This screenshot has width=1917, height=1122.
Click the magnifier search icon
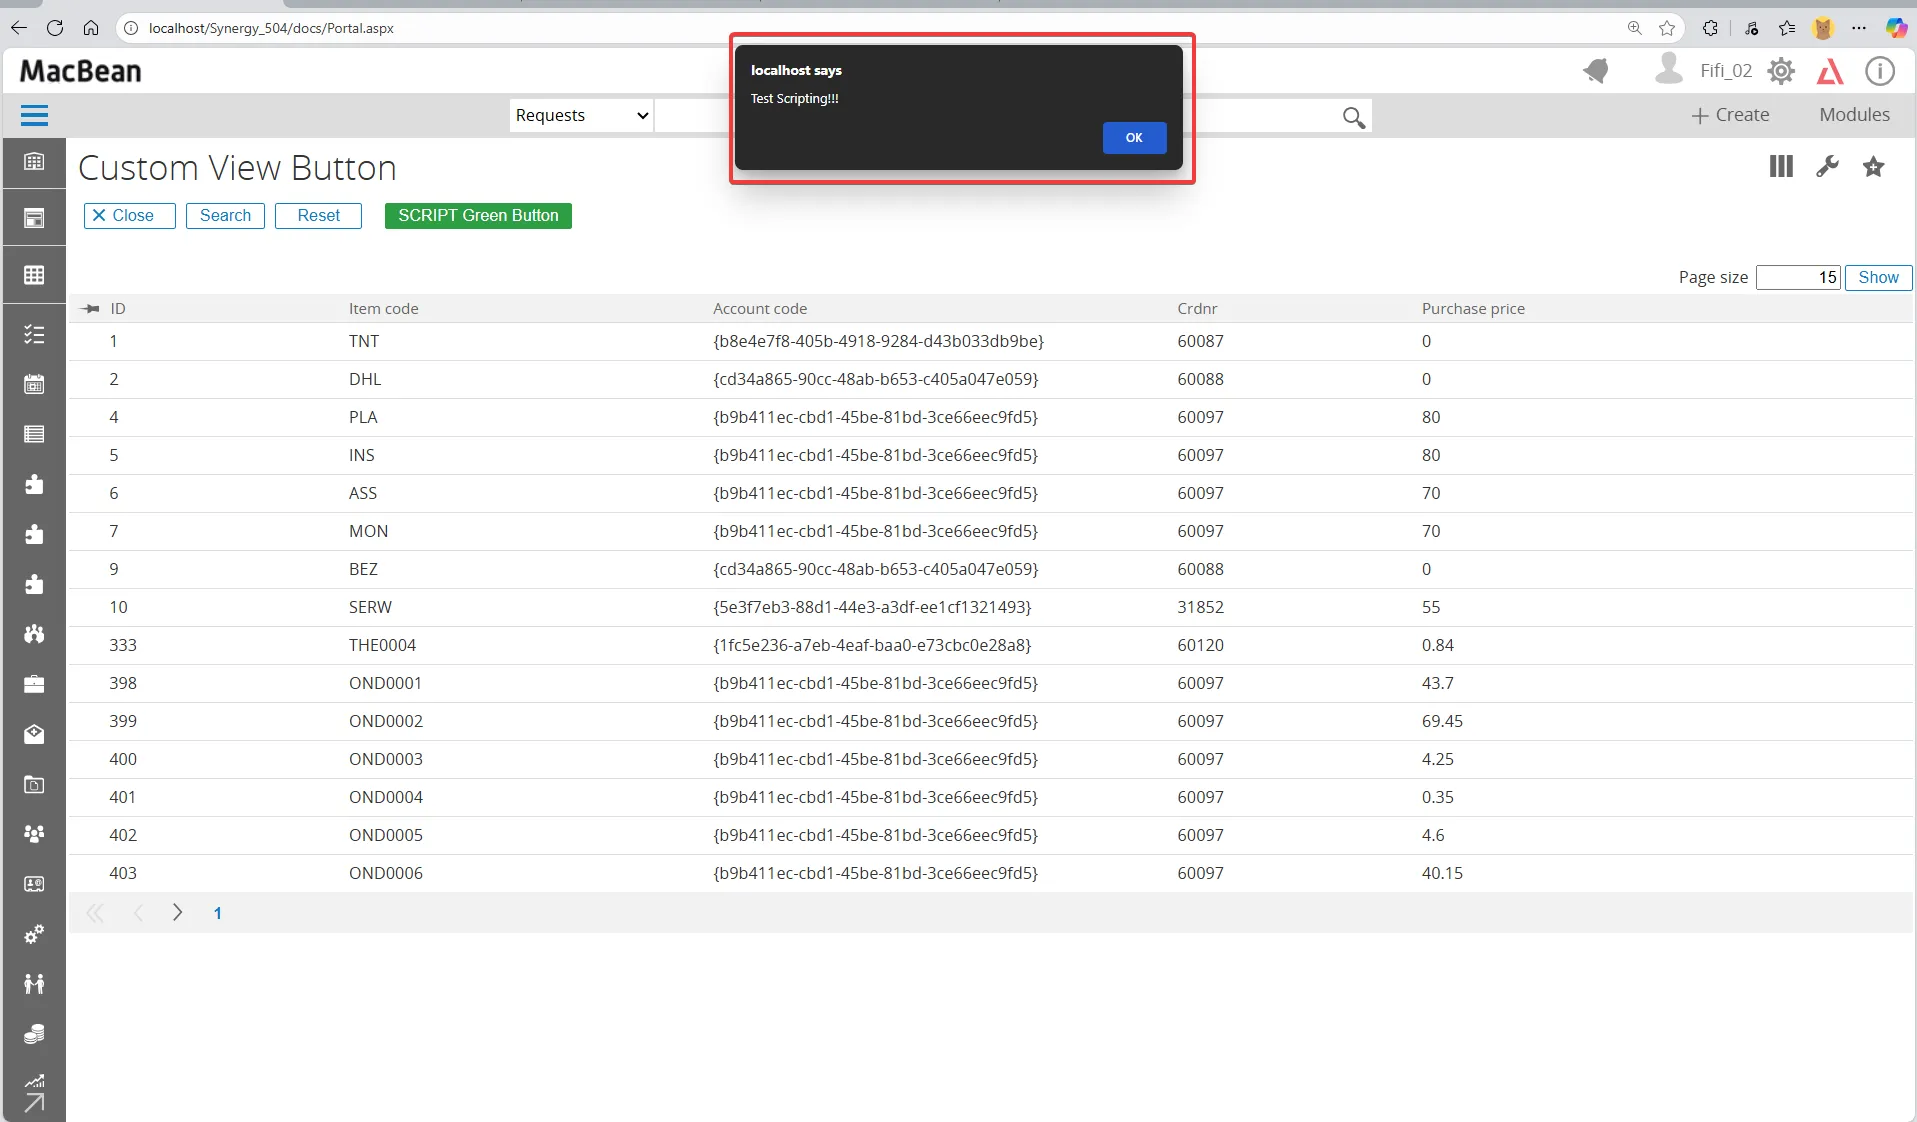point(1354,117)
